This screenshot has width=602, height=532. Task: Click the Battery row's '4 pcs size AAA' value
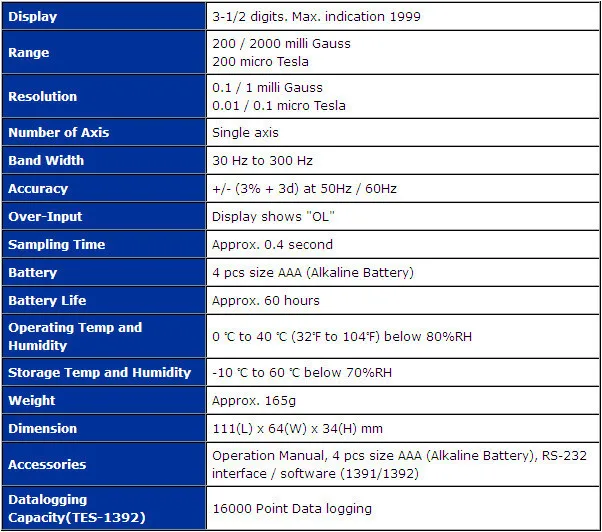point(313,273)
